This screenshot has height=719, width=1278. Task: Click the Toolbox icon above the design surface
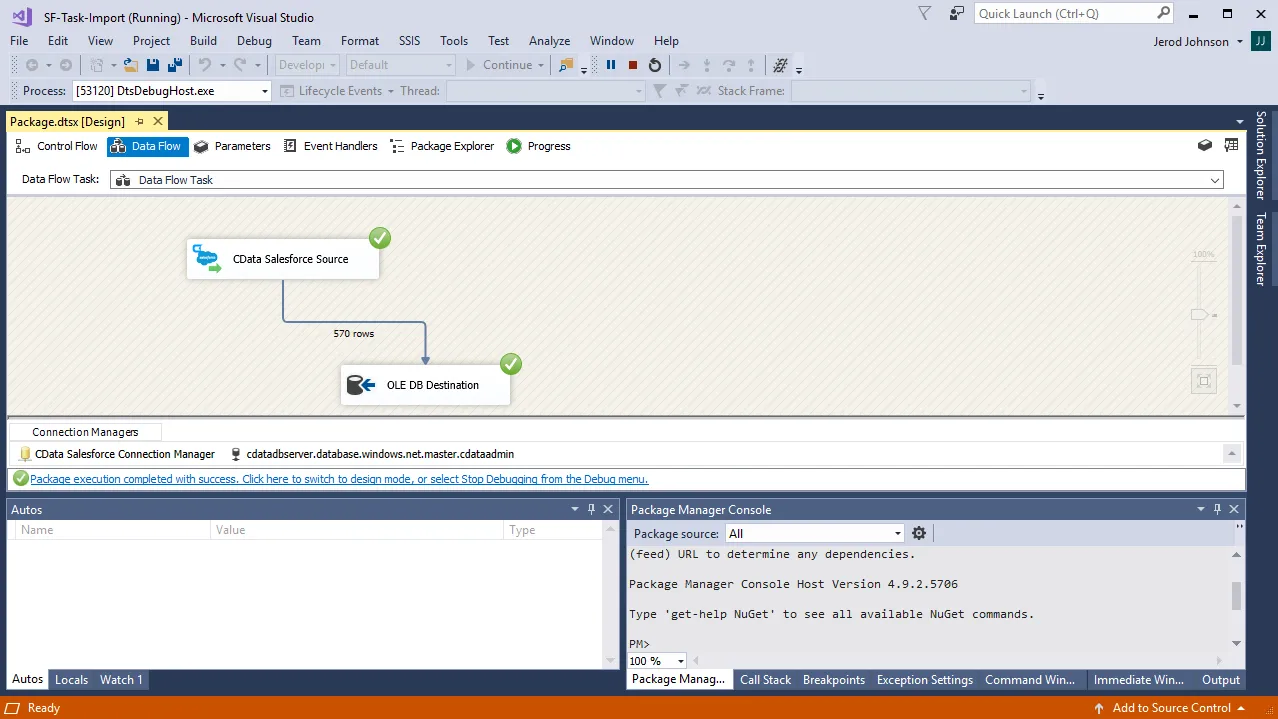point(1204,145)
